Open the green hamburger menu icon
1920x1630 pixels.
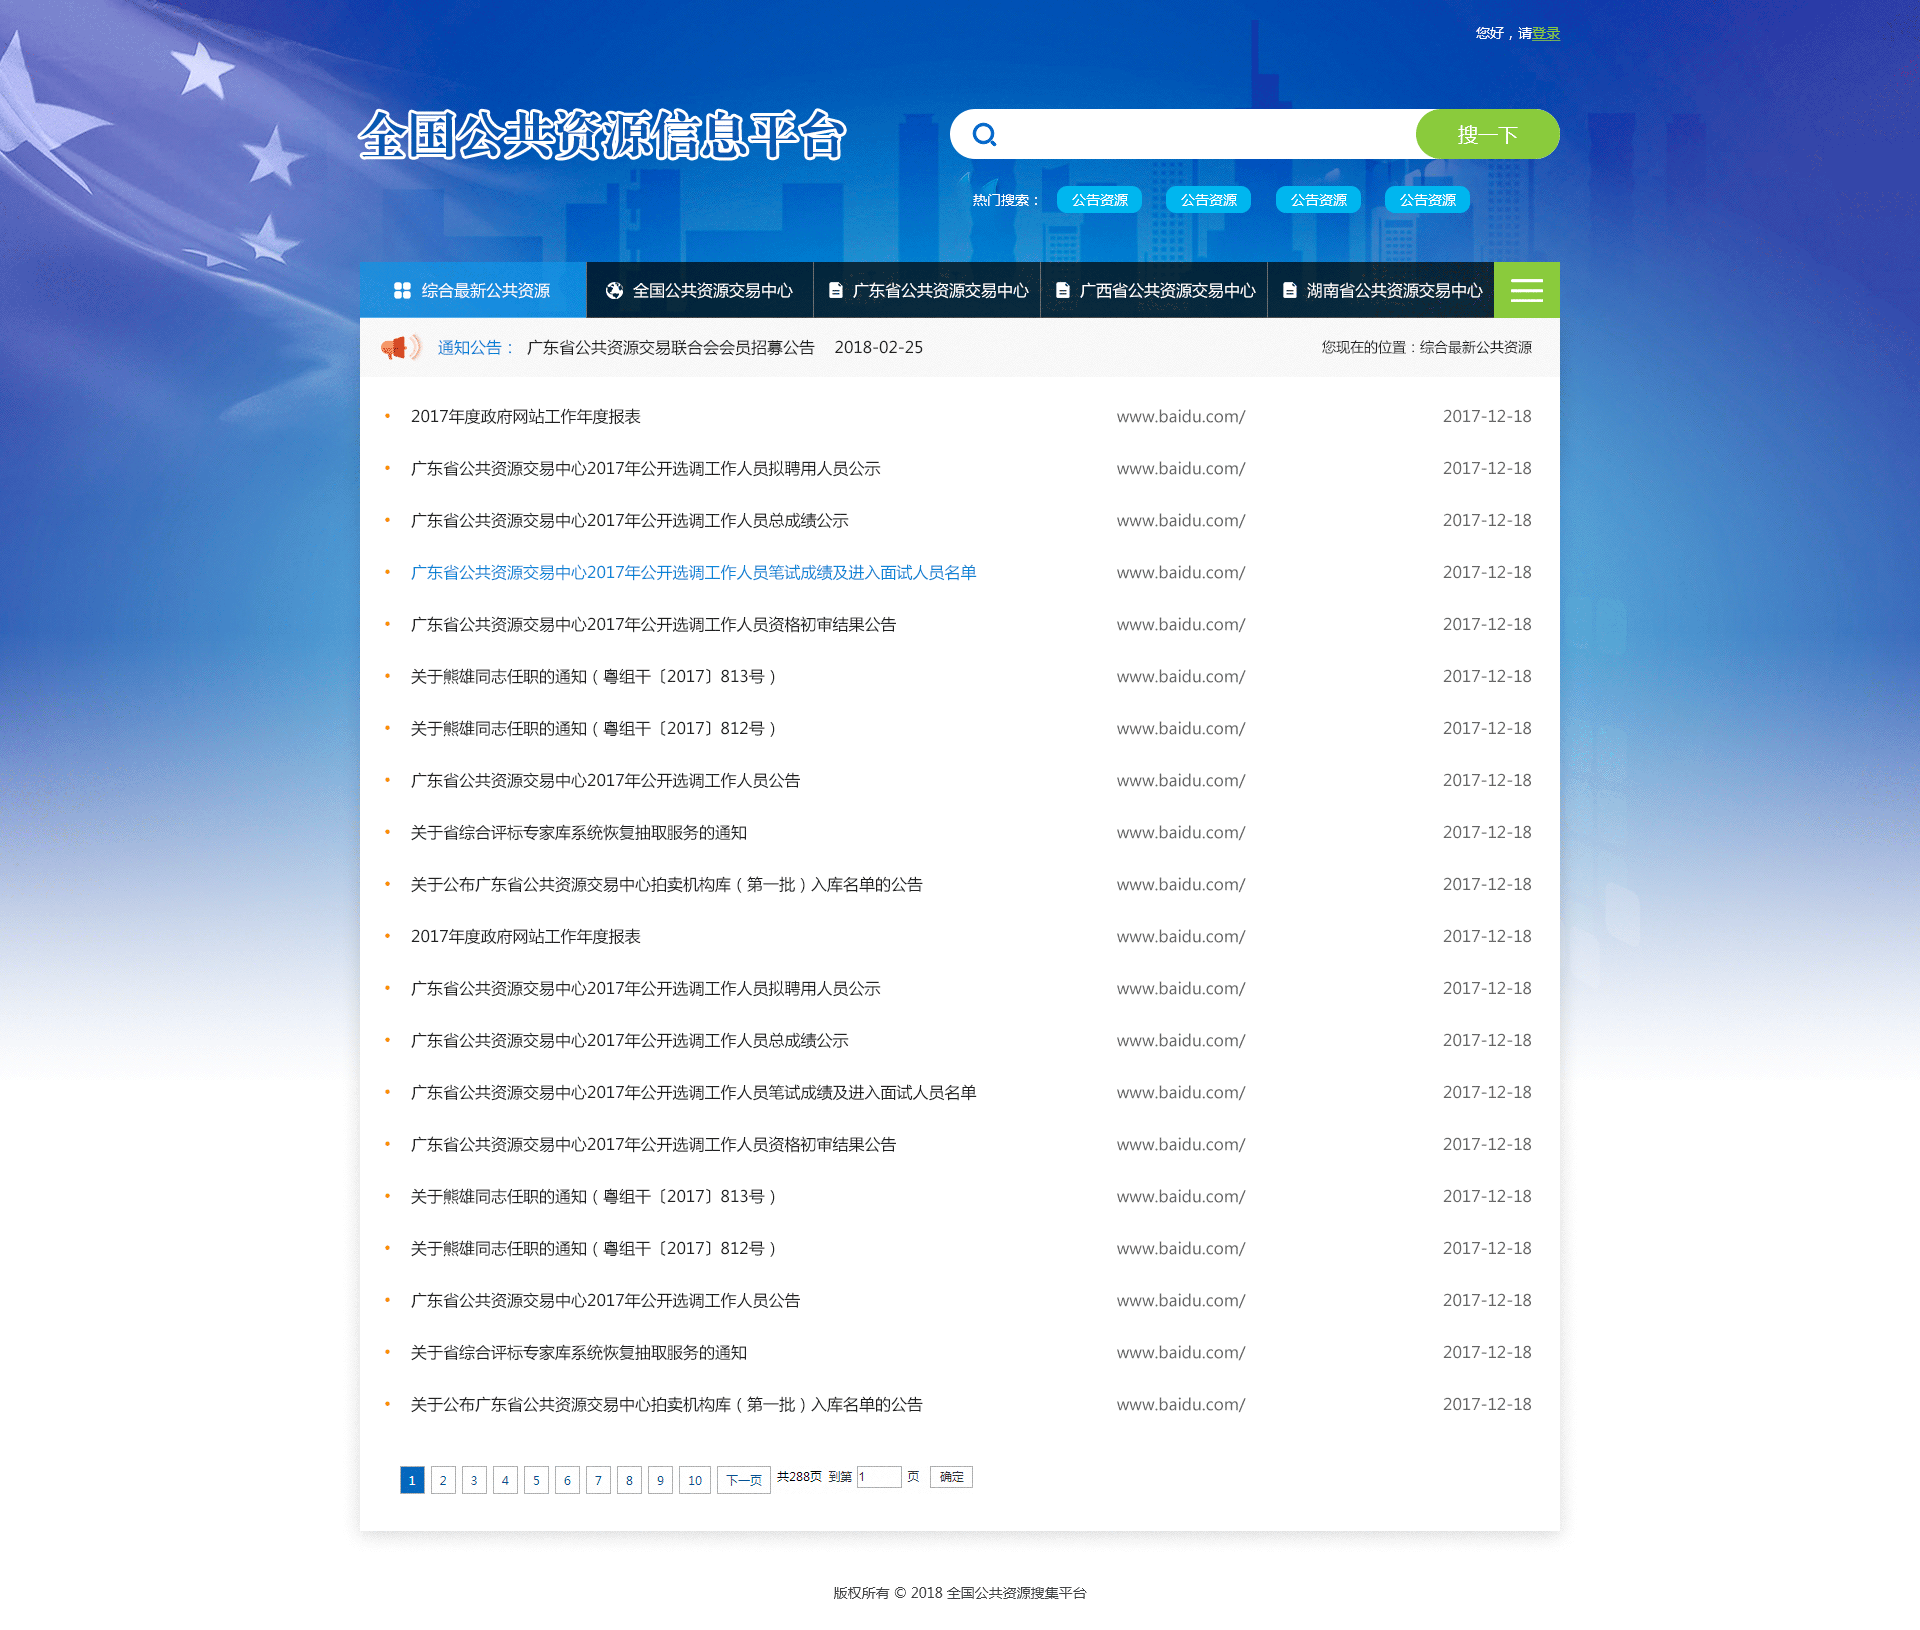pos(1526,290)
